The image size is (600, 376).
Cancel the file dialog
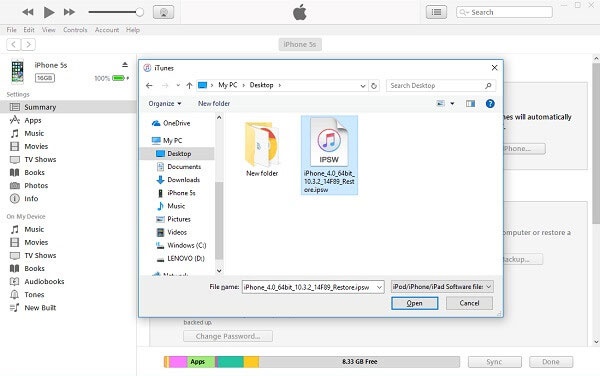click(469, 303)
